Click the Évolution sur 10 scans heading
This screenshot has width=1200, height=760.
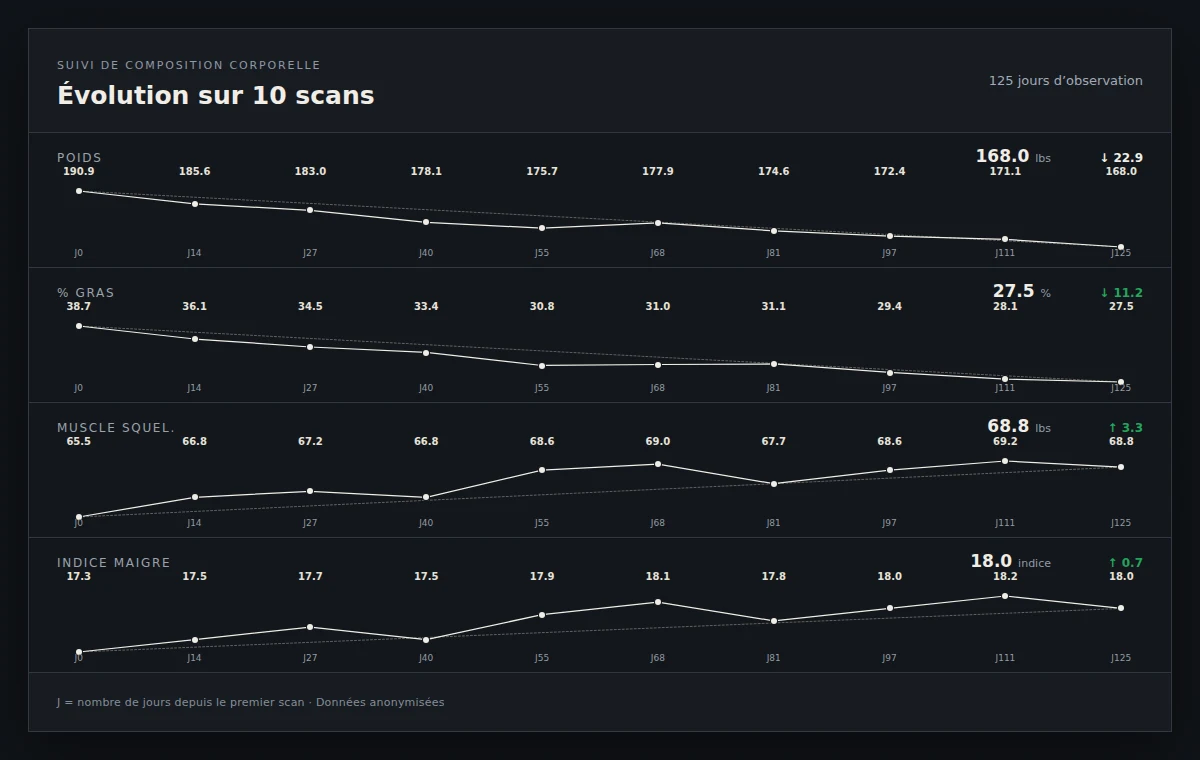pos(216,96)
